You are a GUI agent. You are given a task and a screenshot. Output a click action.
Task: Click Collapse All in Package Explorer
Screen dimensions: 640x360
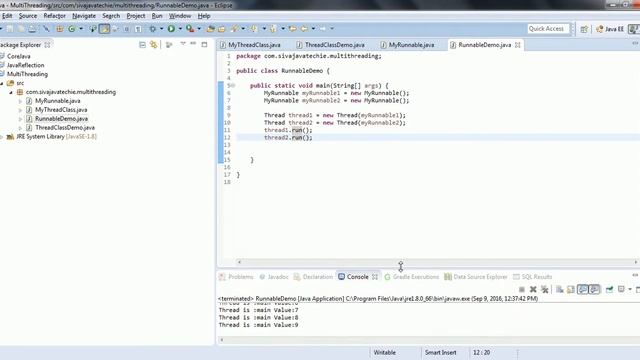click(142, 44)
